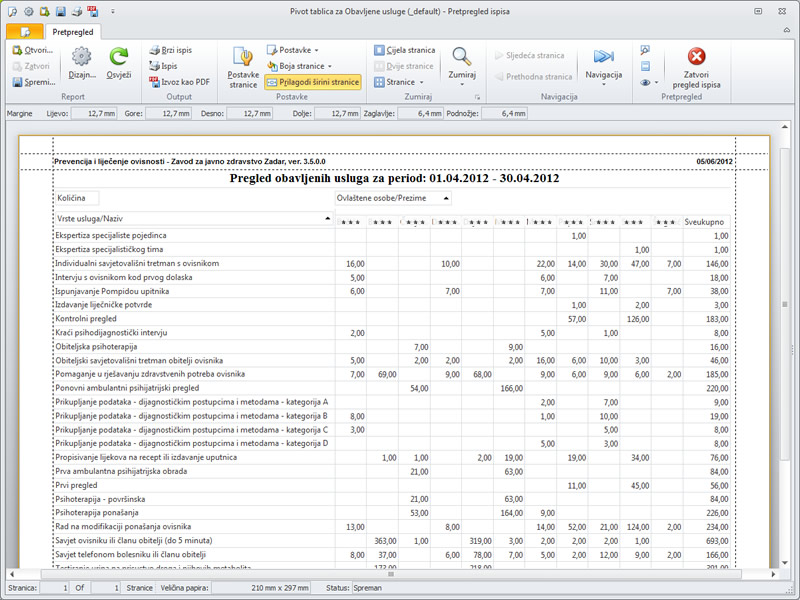Click Otvori to open a report

point(33,50)
